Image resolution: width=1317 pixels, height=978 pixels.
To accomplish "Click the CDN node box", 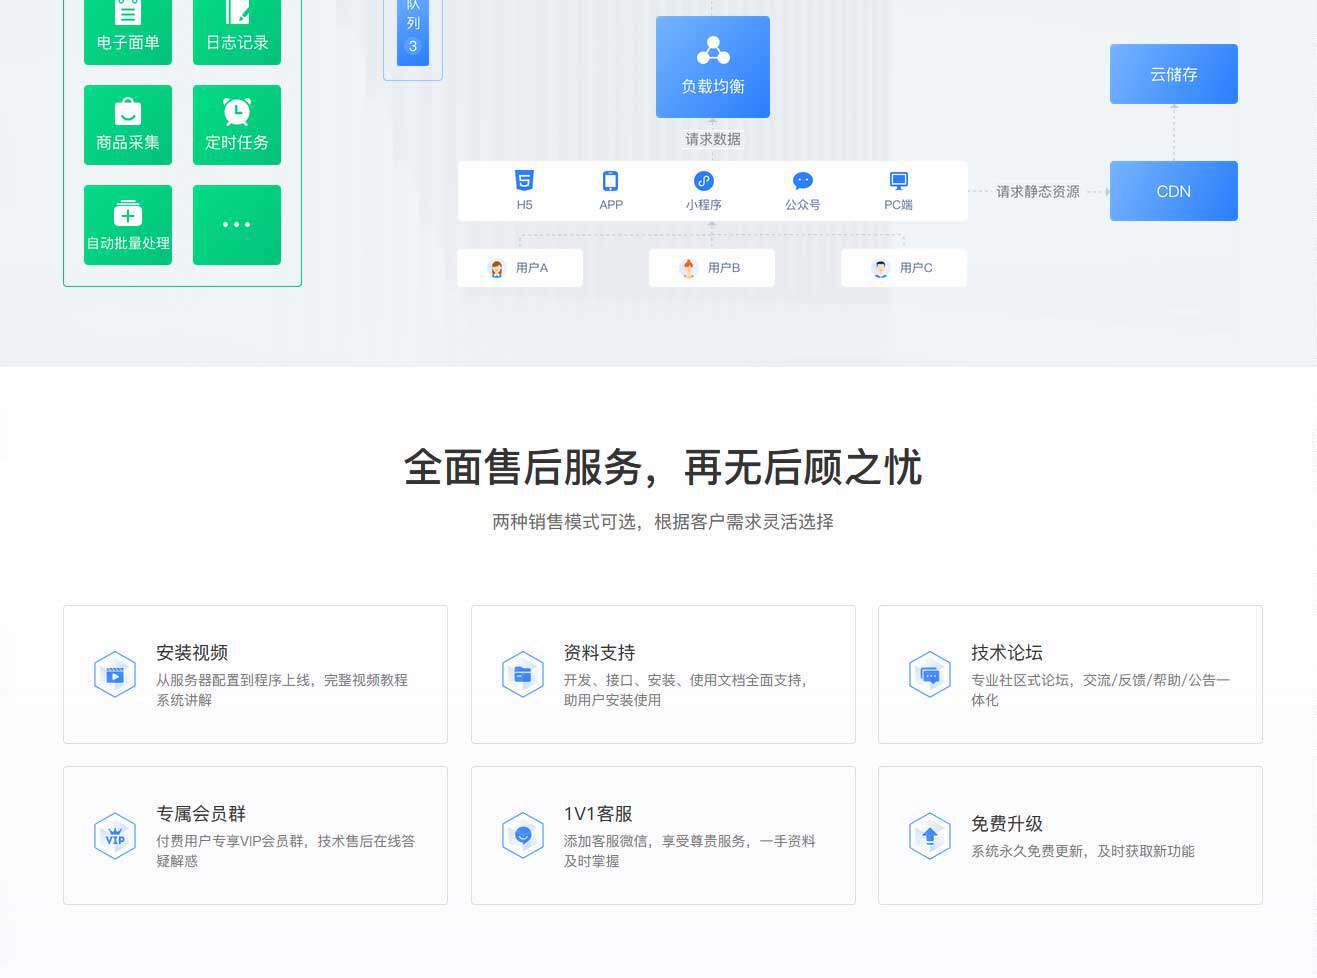I will pos(1173,190).
